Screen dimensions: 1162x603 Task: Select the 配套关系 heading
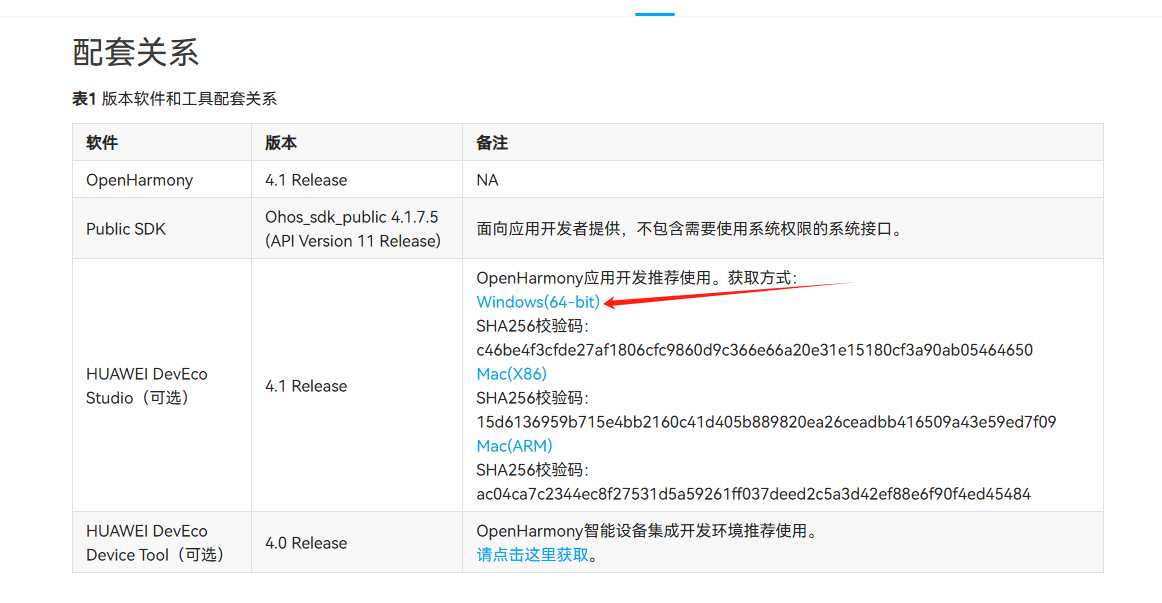point(136,53)
